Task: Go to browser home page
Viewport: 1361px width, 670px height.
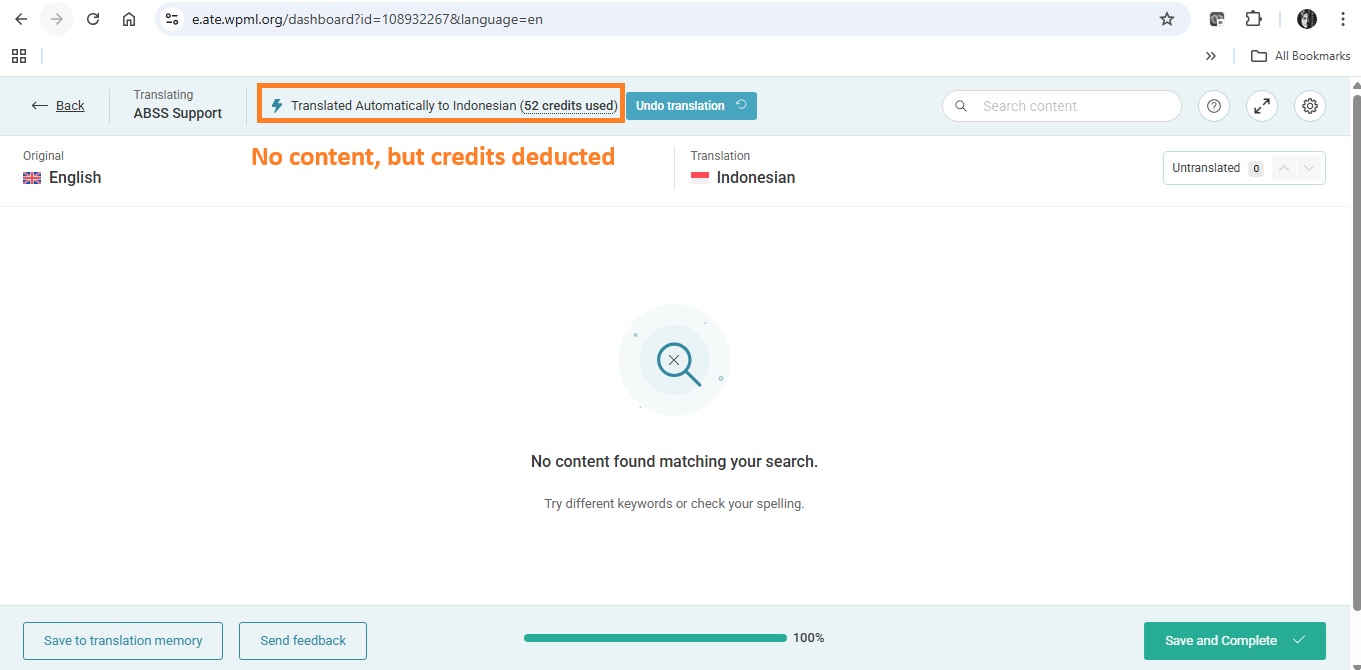Action: [129, 19]
